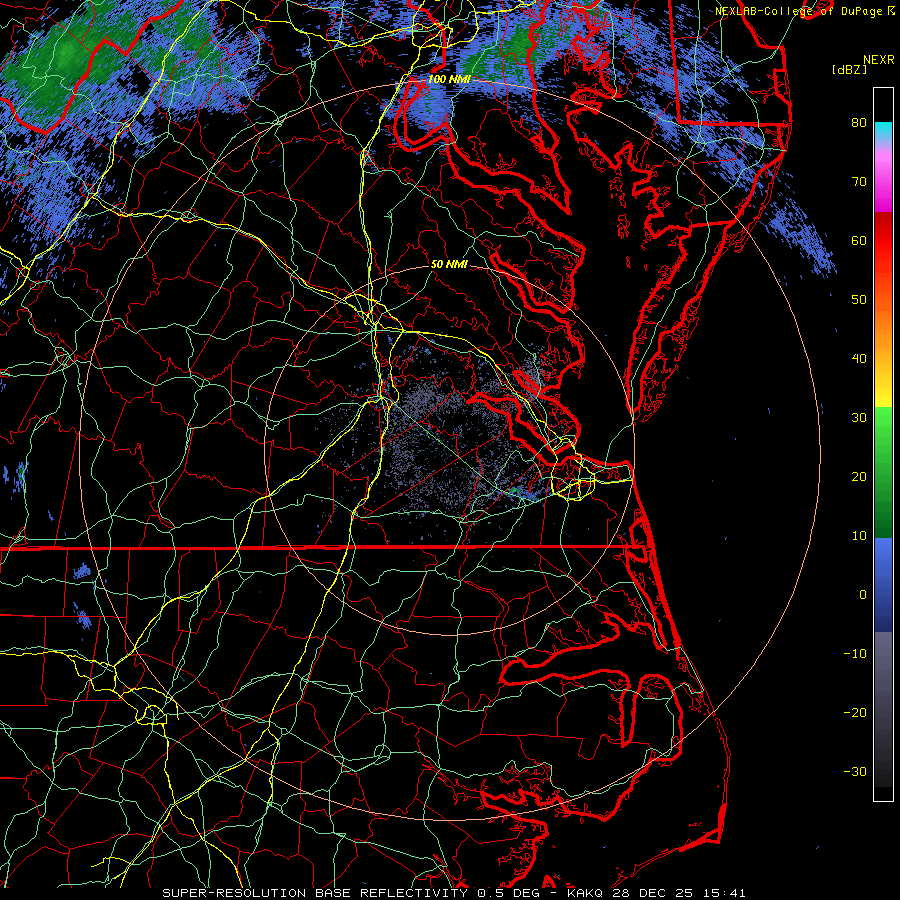Screen dimensions: 900x900
Task: Select the 70 value on the dBZ scale
Action: coord(859,182)
